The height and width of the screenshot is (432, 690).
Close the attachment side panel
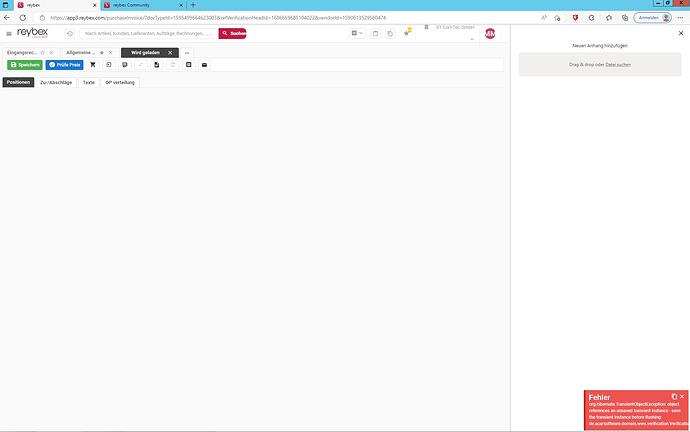[681, 33]
